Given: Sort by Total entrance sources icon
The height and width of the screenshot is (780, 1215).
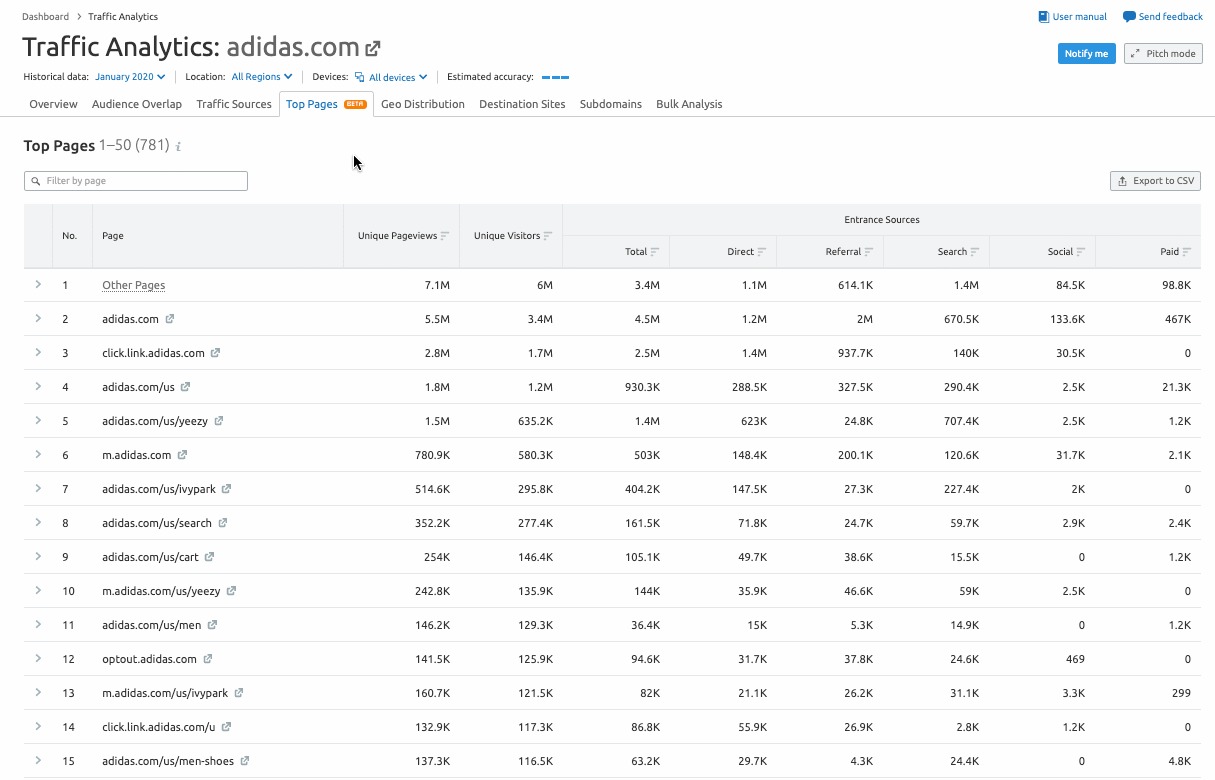Looking at the screenshot, I should coord(655,252).
